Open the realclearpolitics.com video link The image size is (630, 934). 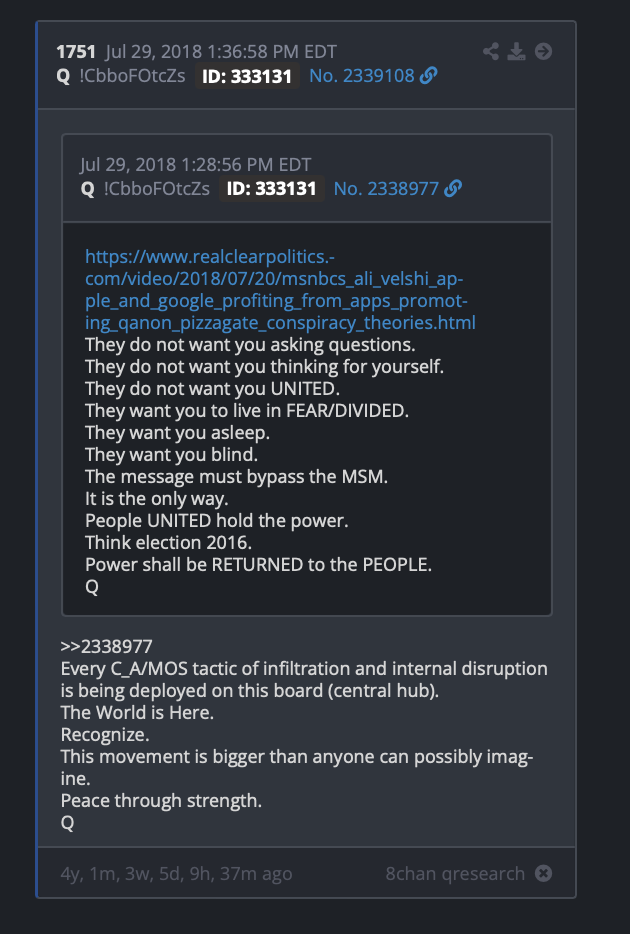click(x=280, y=289)
